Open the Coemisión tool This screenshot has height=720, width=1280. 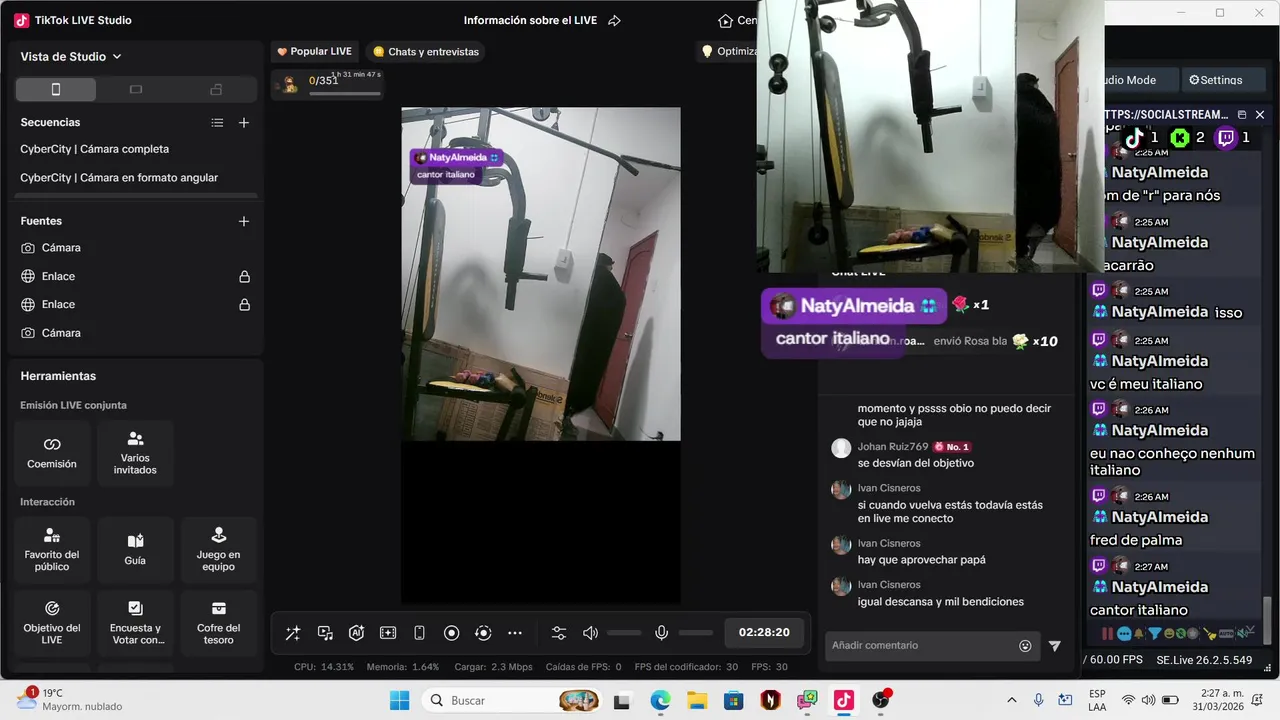52,452
